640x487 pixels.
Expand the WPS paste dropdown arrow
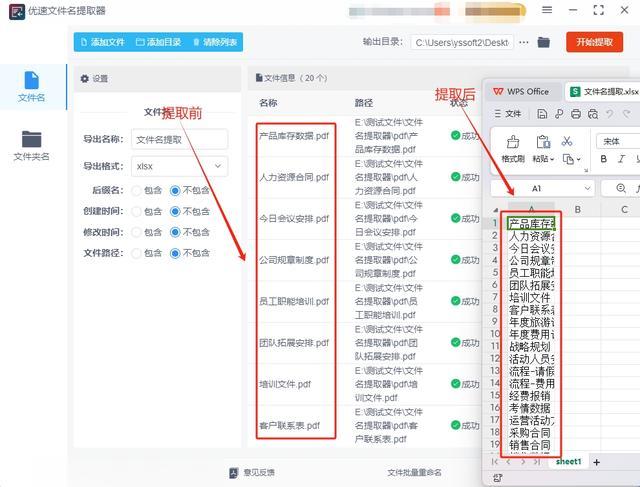click(x=552, y=159)
